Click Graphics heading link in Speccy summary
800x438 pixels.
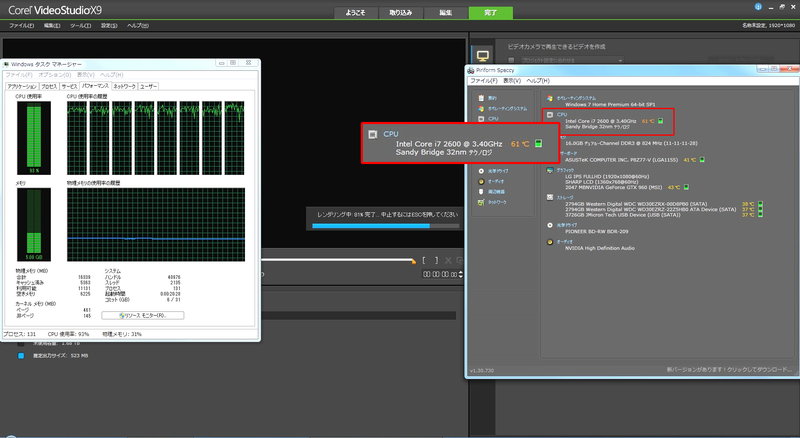click(x=565, y=170)
